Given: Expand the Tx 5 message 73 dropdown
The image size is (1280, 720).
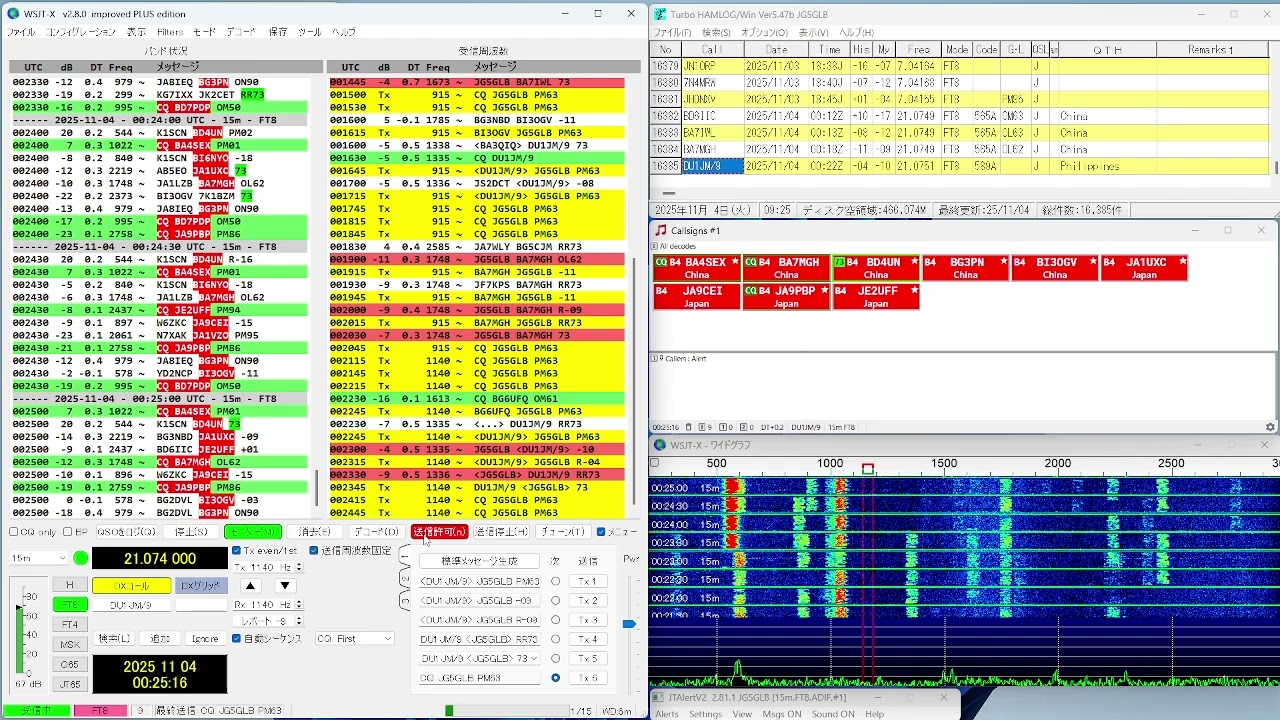Looking at the screenshot, I should pos(535,659).
